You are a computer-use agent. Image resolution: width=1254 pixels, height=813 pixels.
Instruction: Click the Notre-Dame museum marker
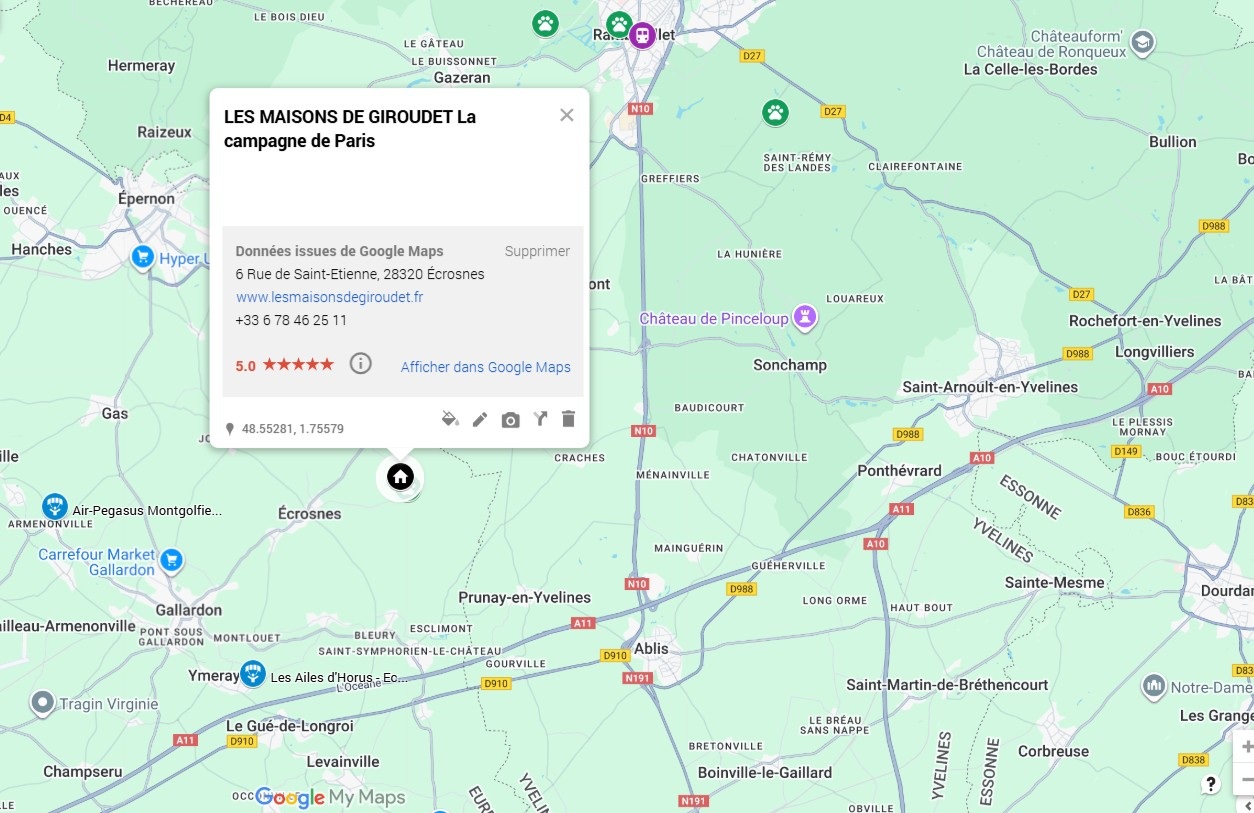1154,686
